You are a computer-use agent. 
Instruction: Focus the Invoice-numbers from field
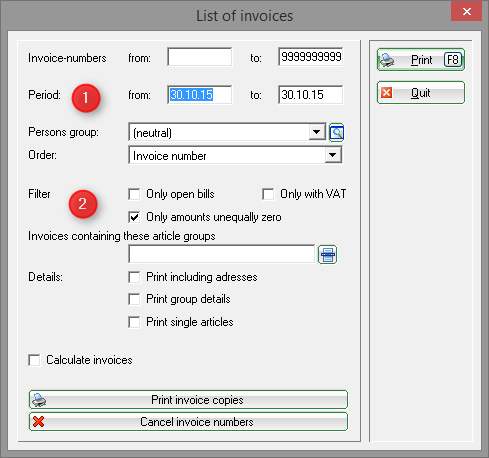point(200,57)
